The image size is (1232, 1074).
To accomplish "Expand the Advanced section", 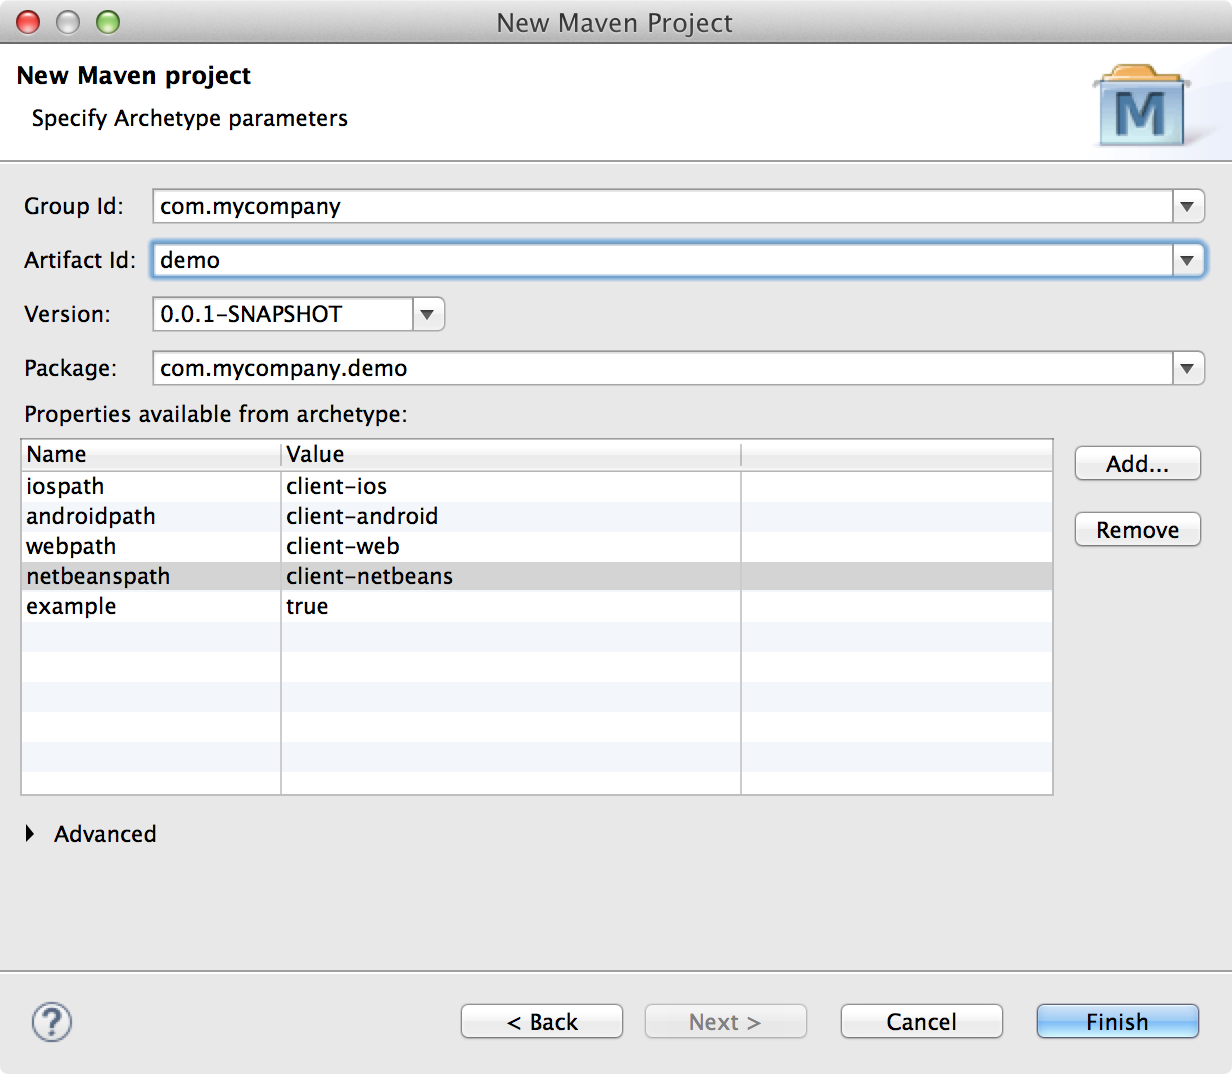I will 30,834.
